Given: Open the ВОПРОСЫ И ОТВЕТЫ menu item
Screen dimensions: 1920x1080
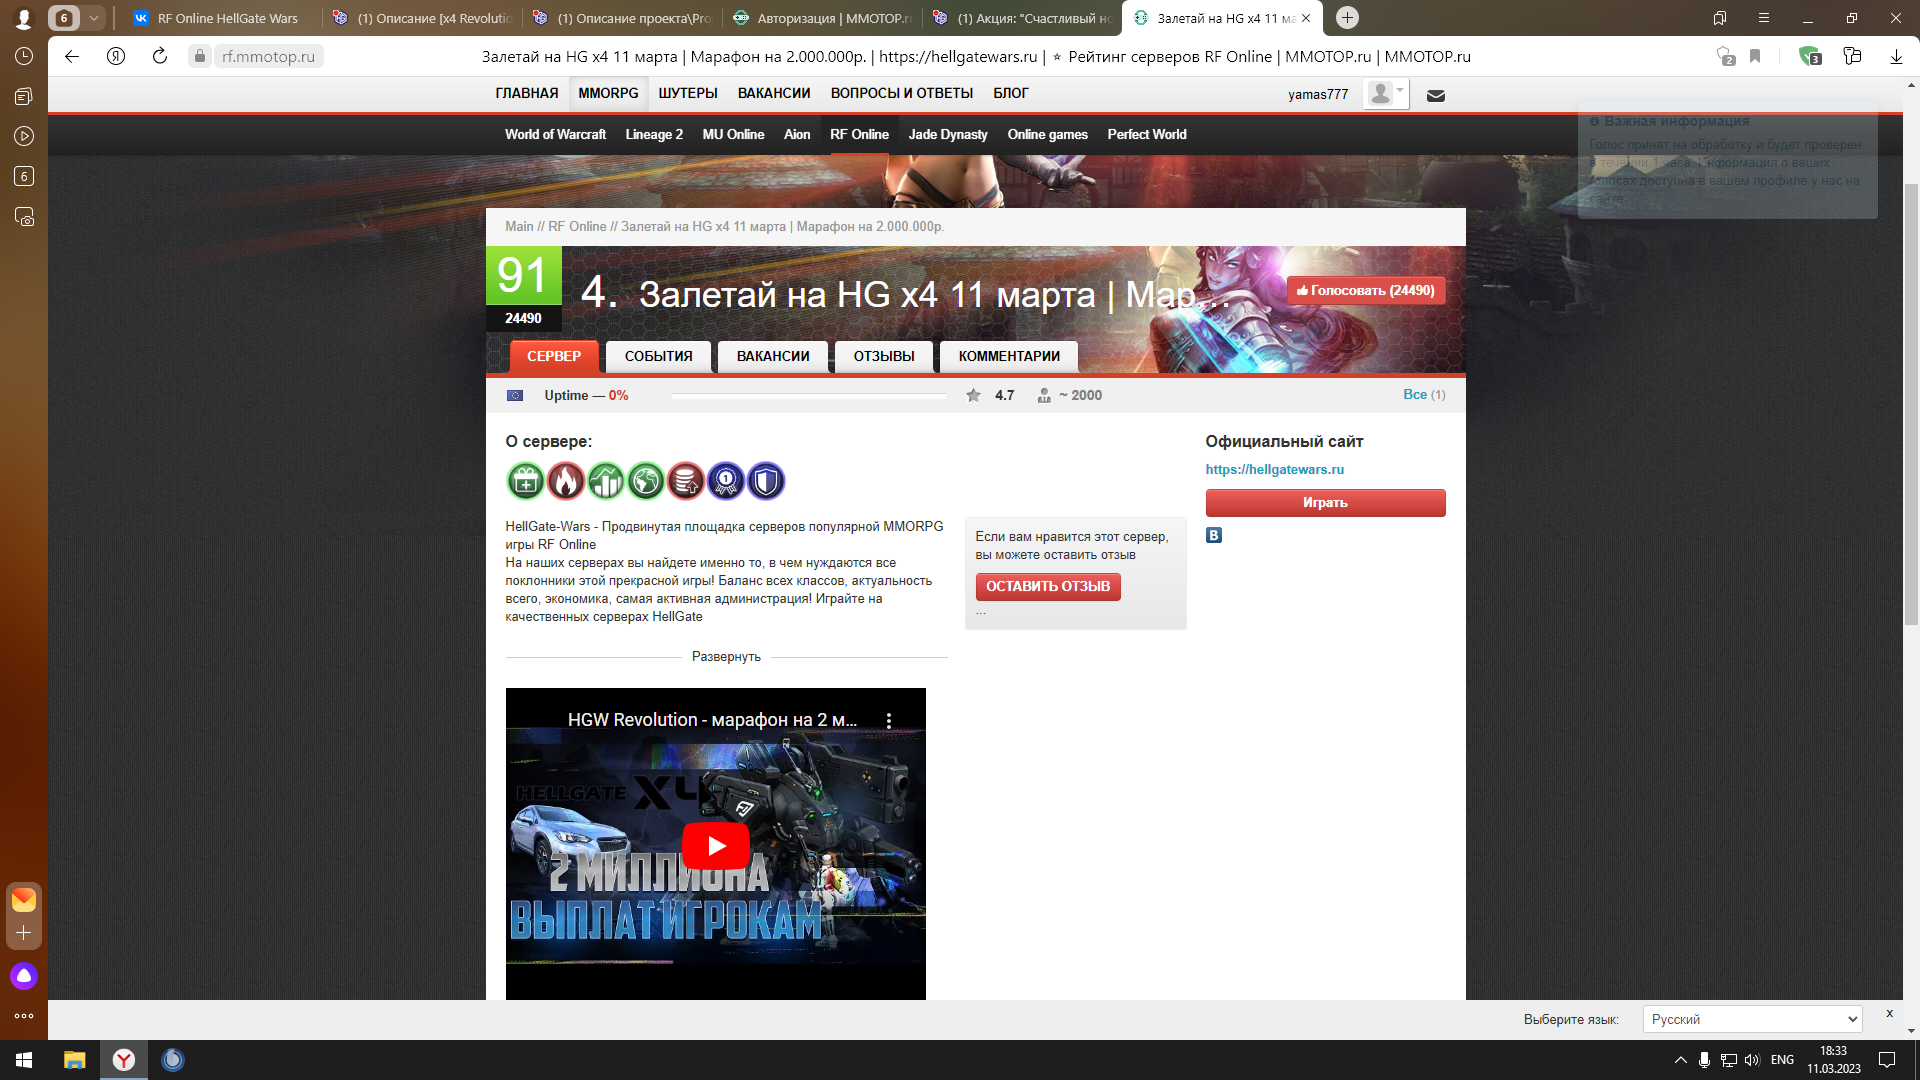Looking at the screenshot, I should [x=902, y=93].
